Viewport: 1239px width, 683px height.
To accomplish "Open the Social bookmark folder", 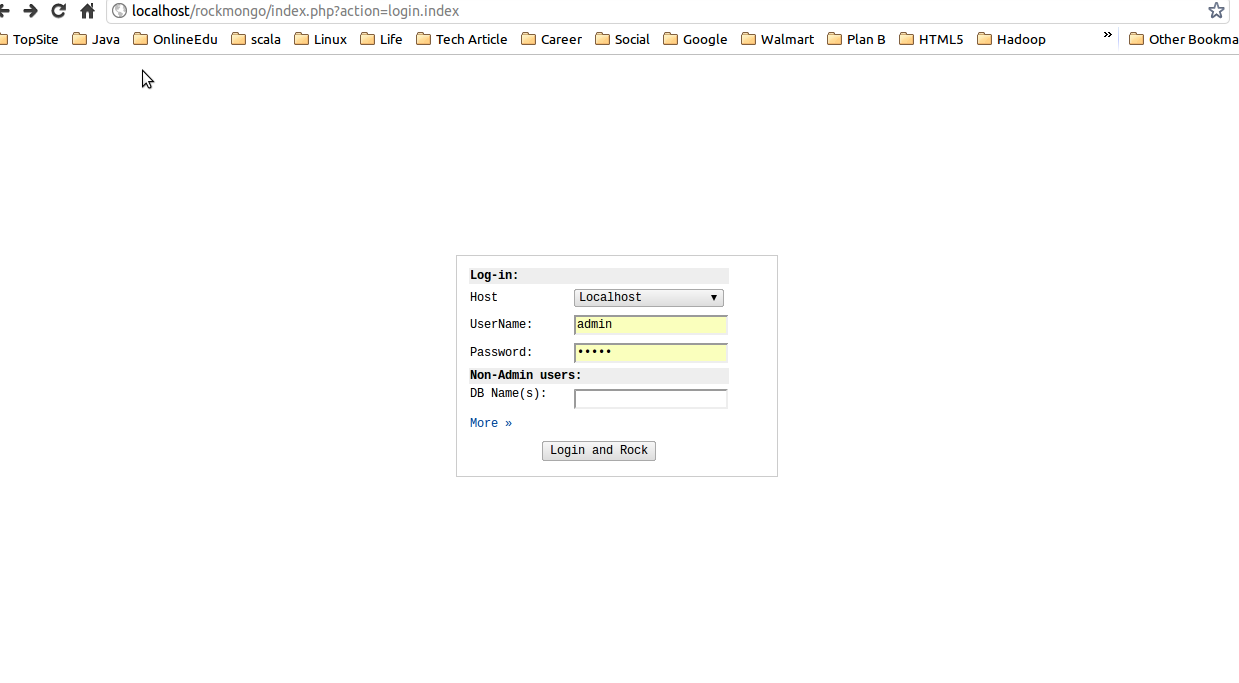I will 622,39.
